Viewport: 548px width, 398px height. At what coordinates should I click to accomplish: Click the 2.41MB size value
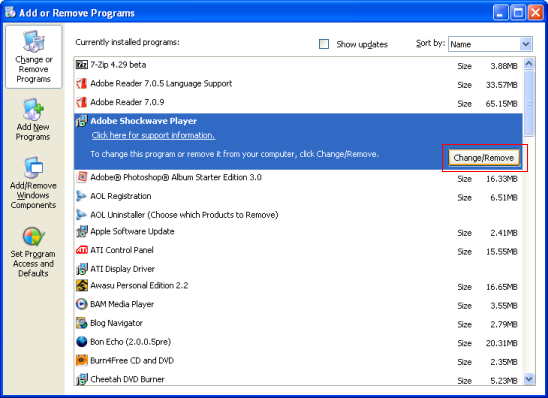504,233
